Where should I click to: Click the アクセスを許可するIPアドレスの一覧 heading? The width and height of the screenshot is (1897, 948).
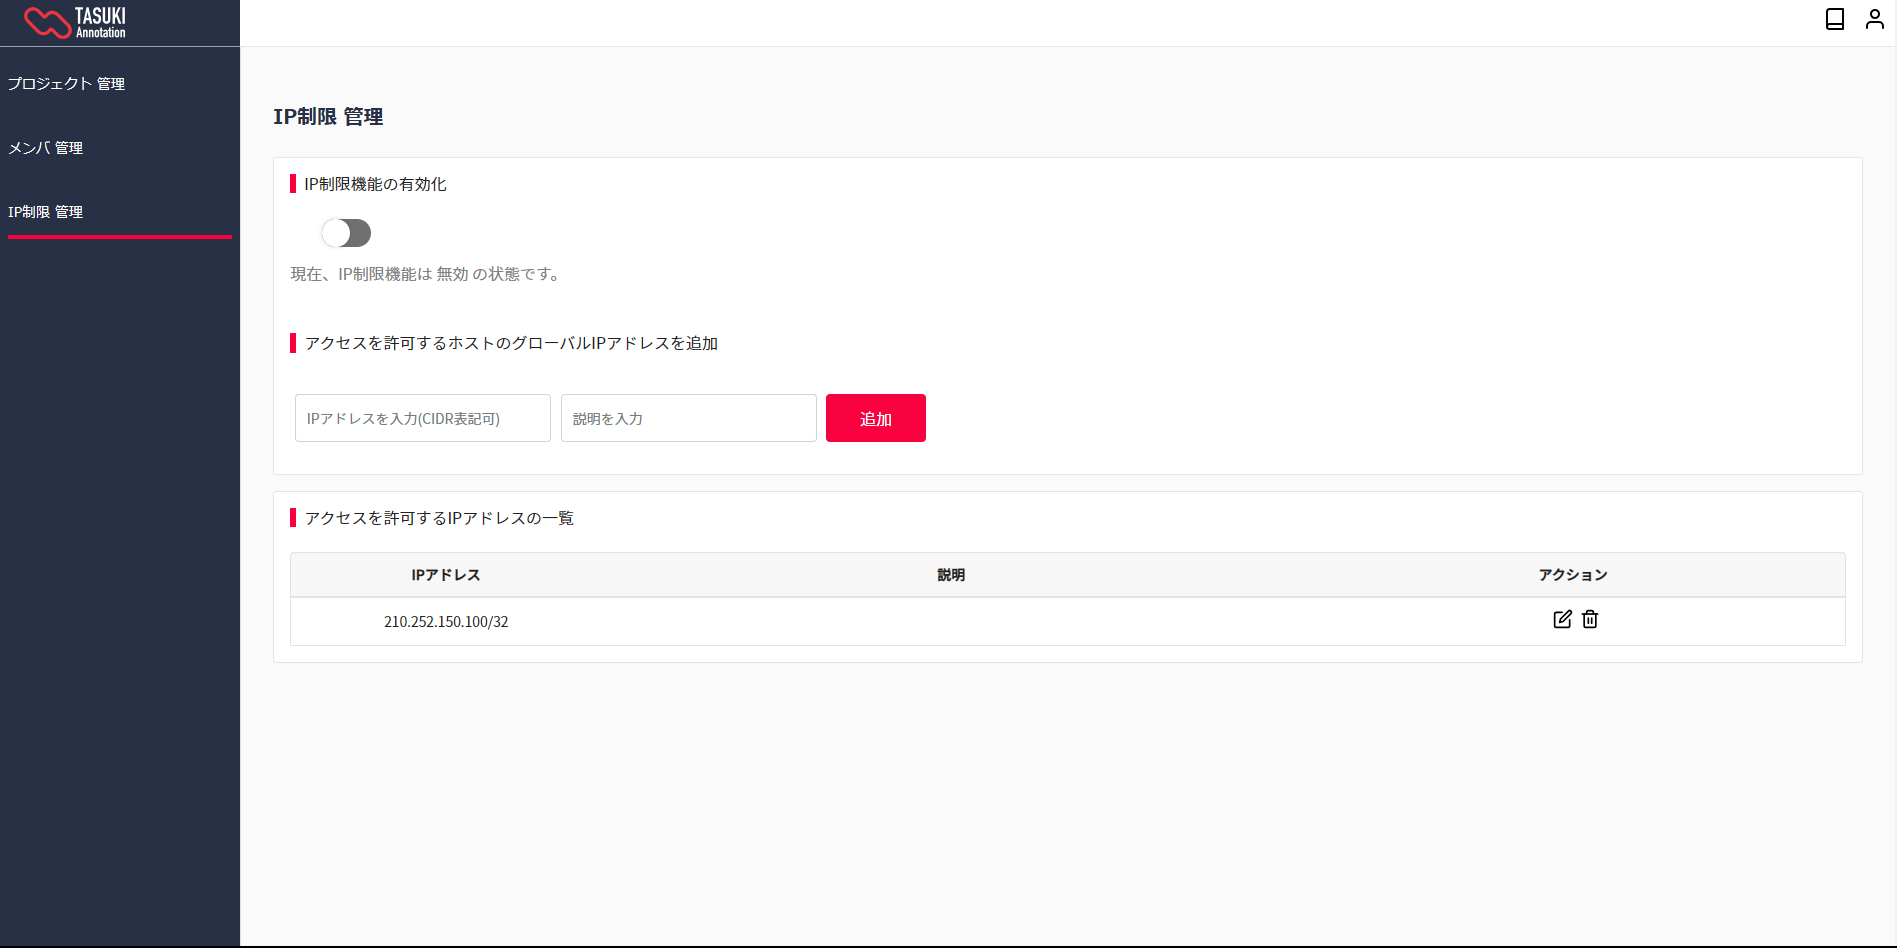coord(439,518)
